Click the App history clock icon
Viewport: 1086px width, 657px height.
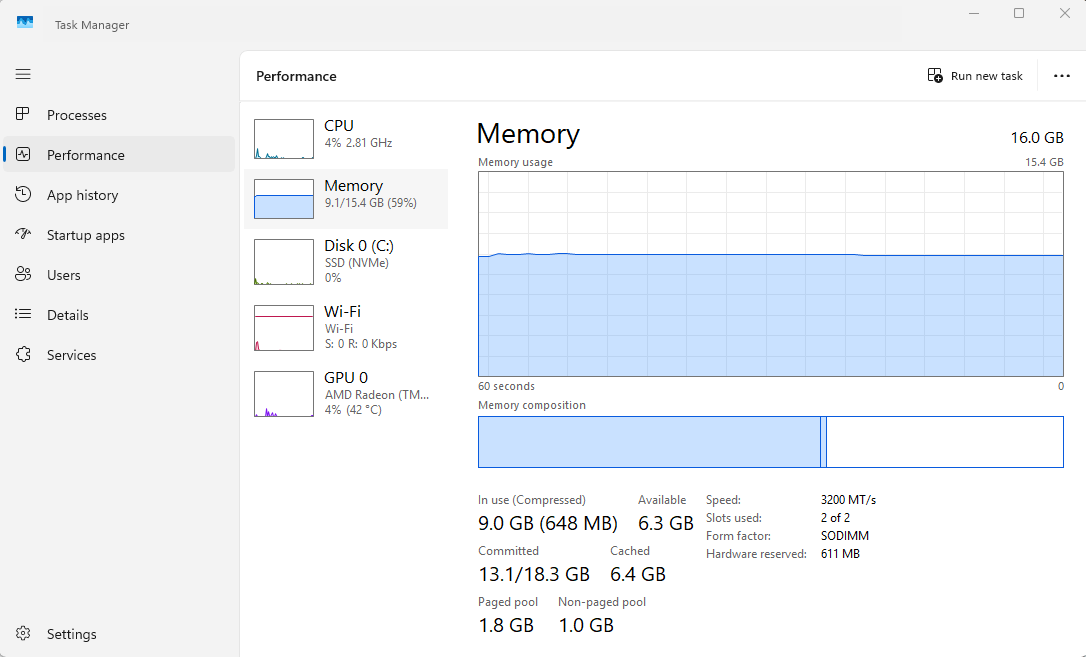[x=23, y=195]
